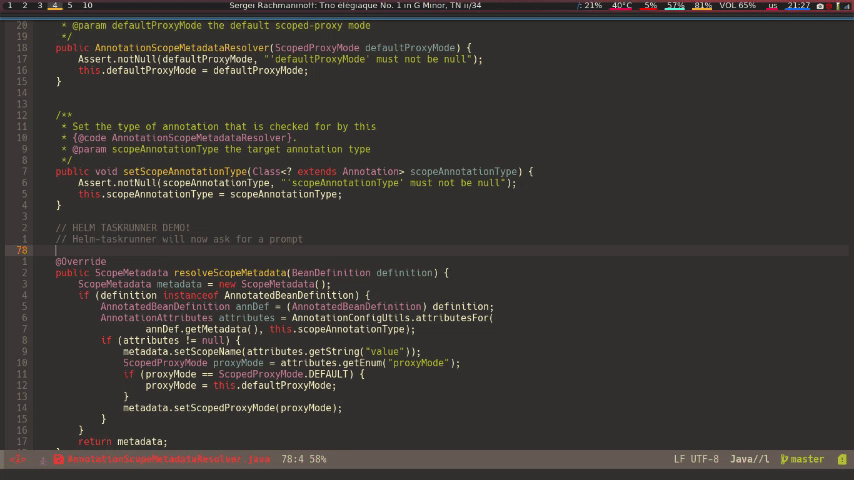Click the 78:4 cursor position in modeline
This screenshot has height=480, width=854.
click(292, 459)
